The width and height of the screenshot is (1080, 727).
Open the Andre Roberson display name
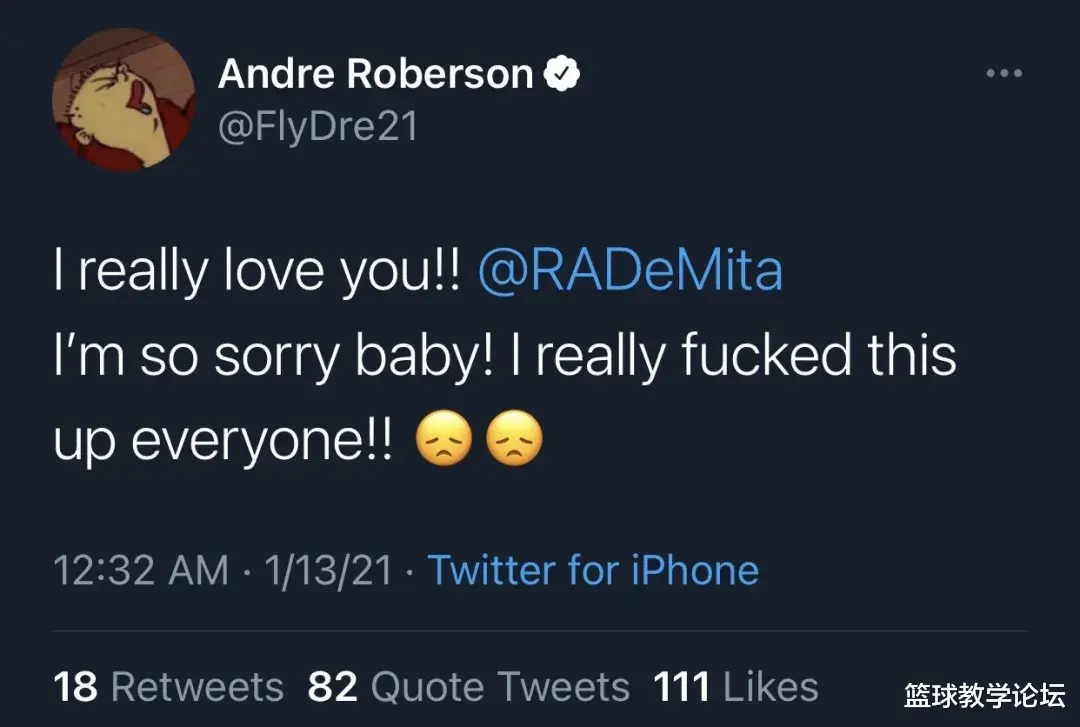tap(375, 74)
